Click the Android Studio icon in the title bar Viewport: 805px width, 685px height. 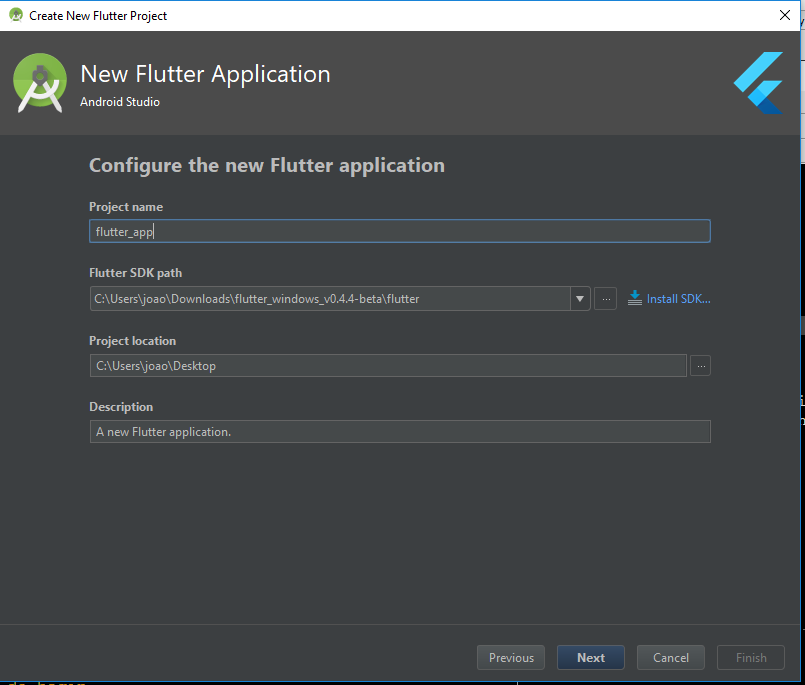click(16, 15)
